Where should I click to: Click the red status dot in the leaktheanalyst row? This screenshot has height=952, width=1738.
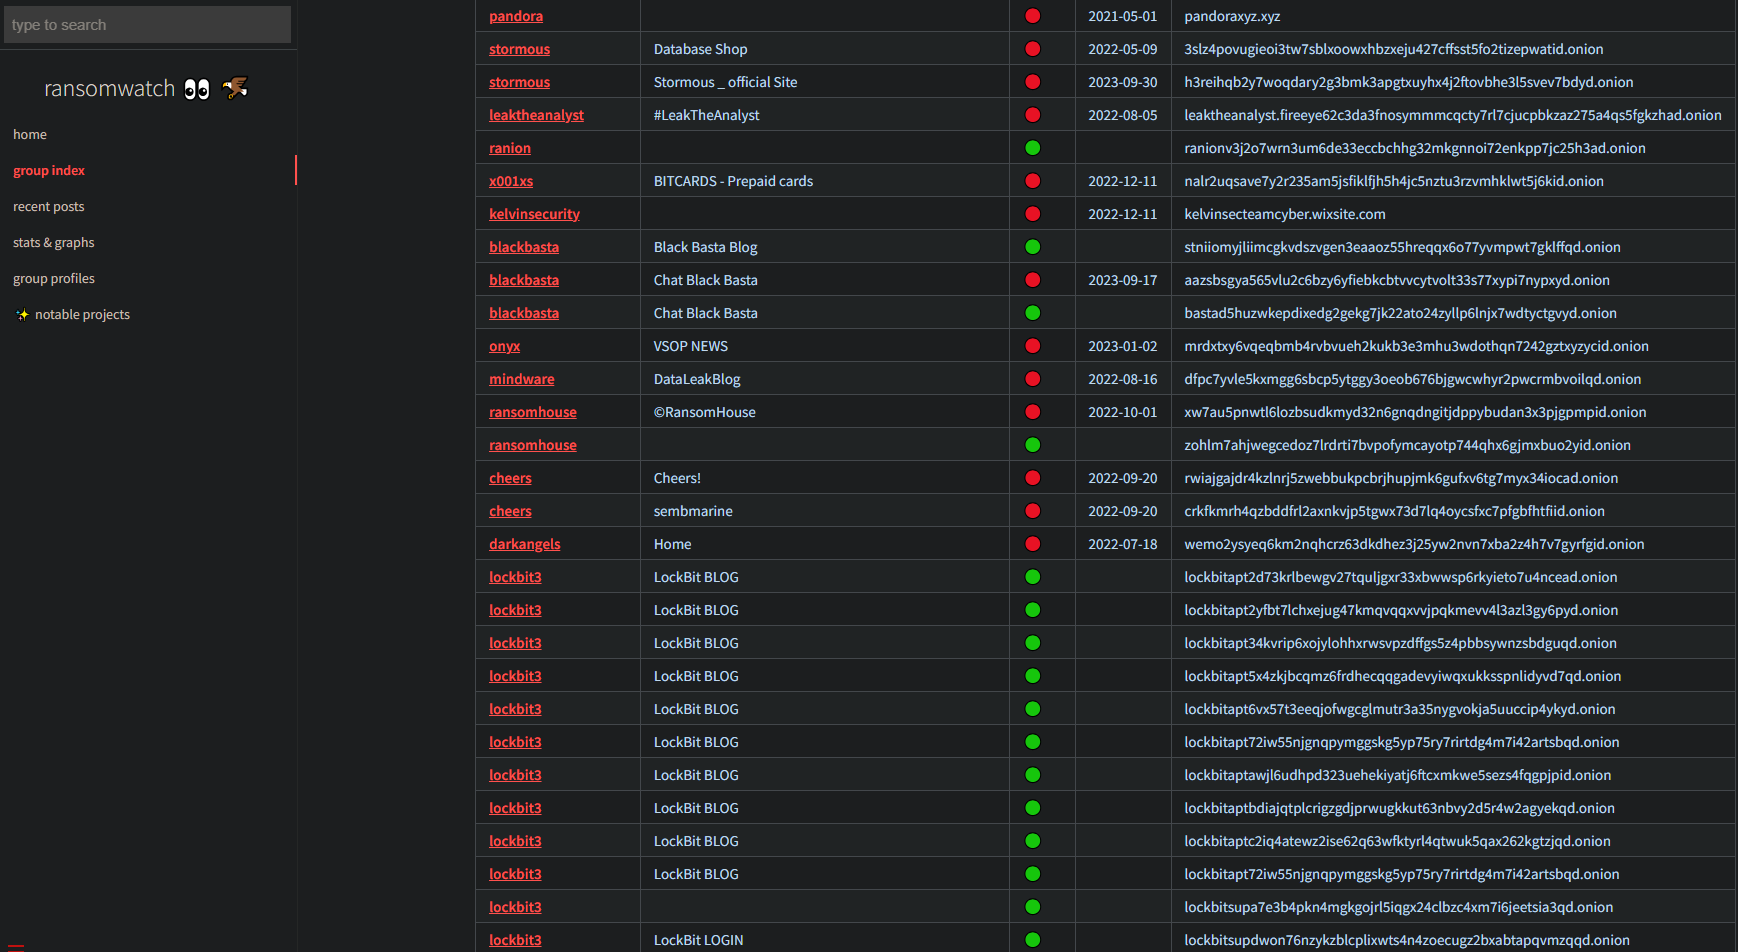tap(1033, 115)
